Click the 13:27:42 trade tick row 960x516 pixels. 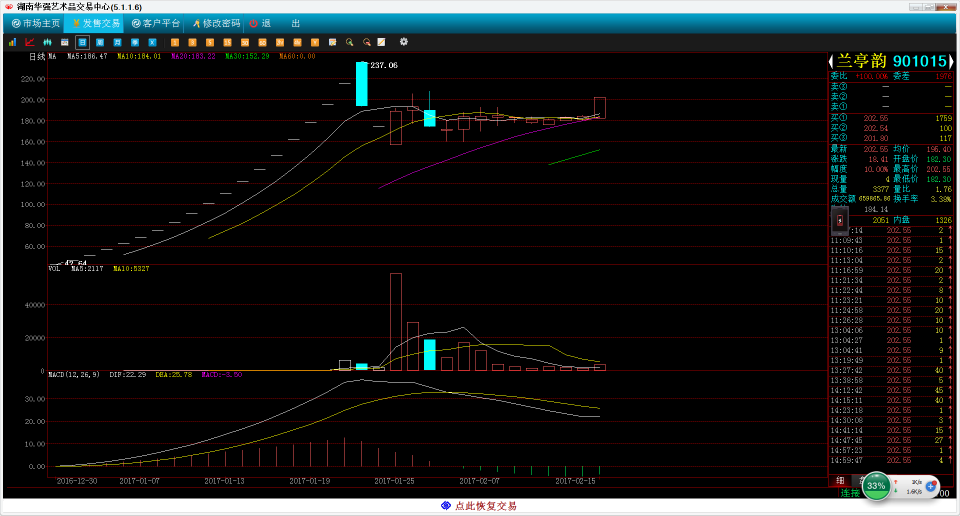pos(891,370)
